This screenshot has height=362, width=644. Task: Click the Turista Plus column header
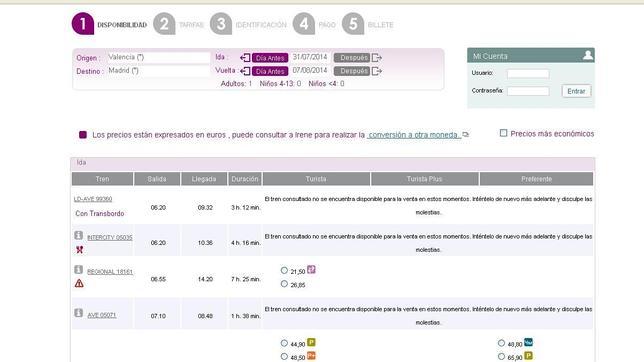tap(425, 179)
